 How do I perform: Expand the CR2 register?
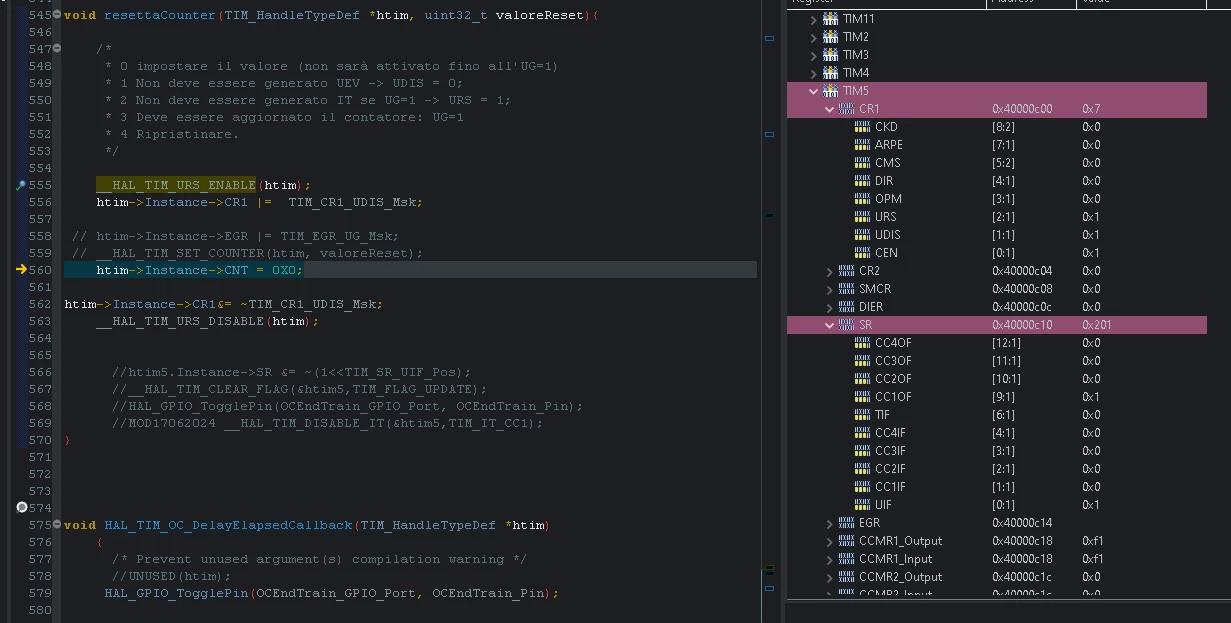(x=829, y=271)
